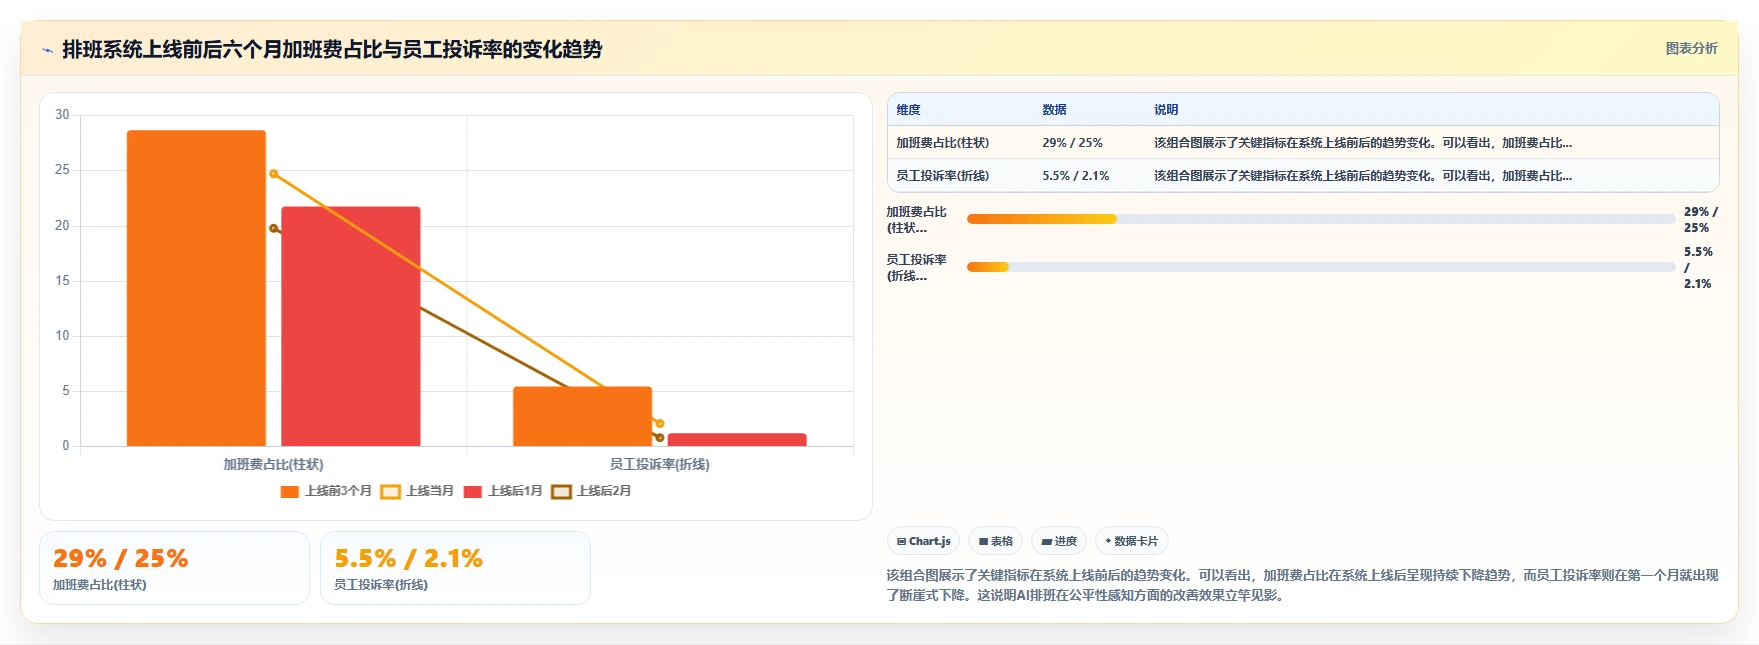1759x645 pixels.
Task: Click the 加班费占比 progress bar
Action: [x=1321, y=219]
